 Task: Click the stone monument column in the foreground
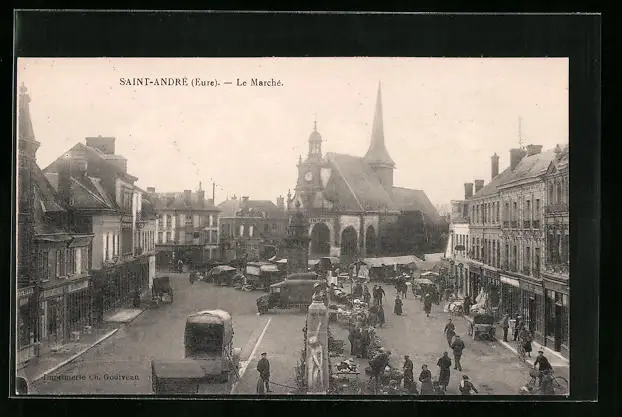pyautogui.click(x=317, y=343)
